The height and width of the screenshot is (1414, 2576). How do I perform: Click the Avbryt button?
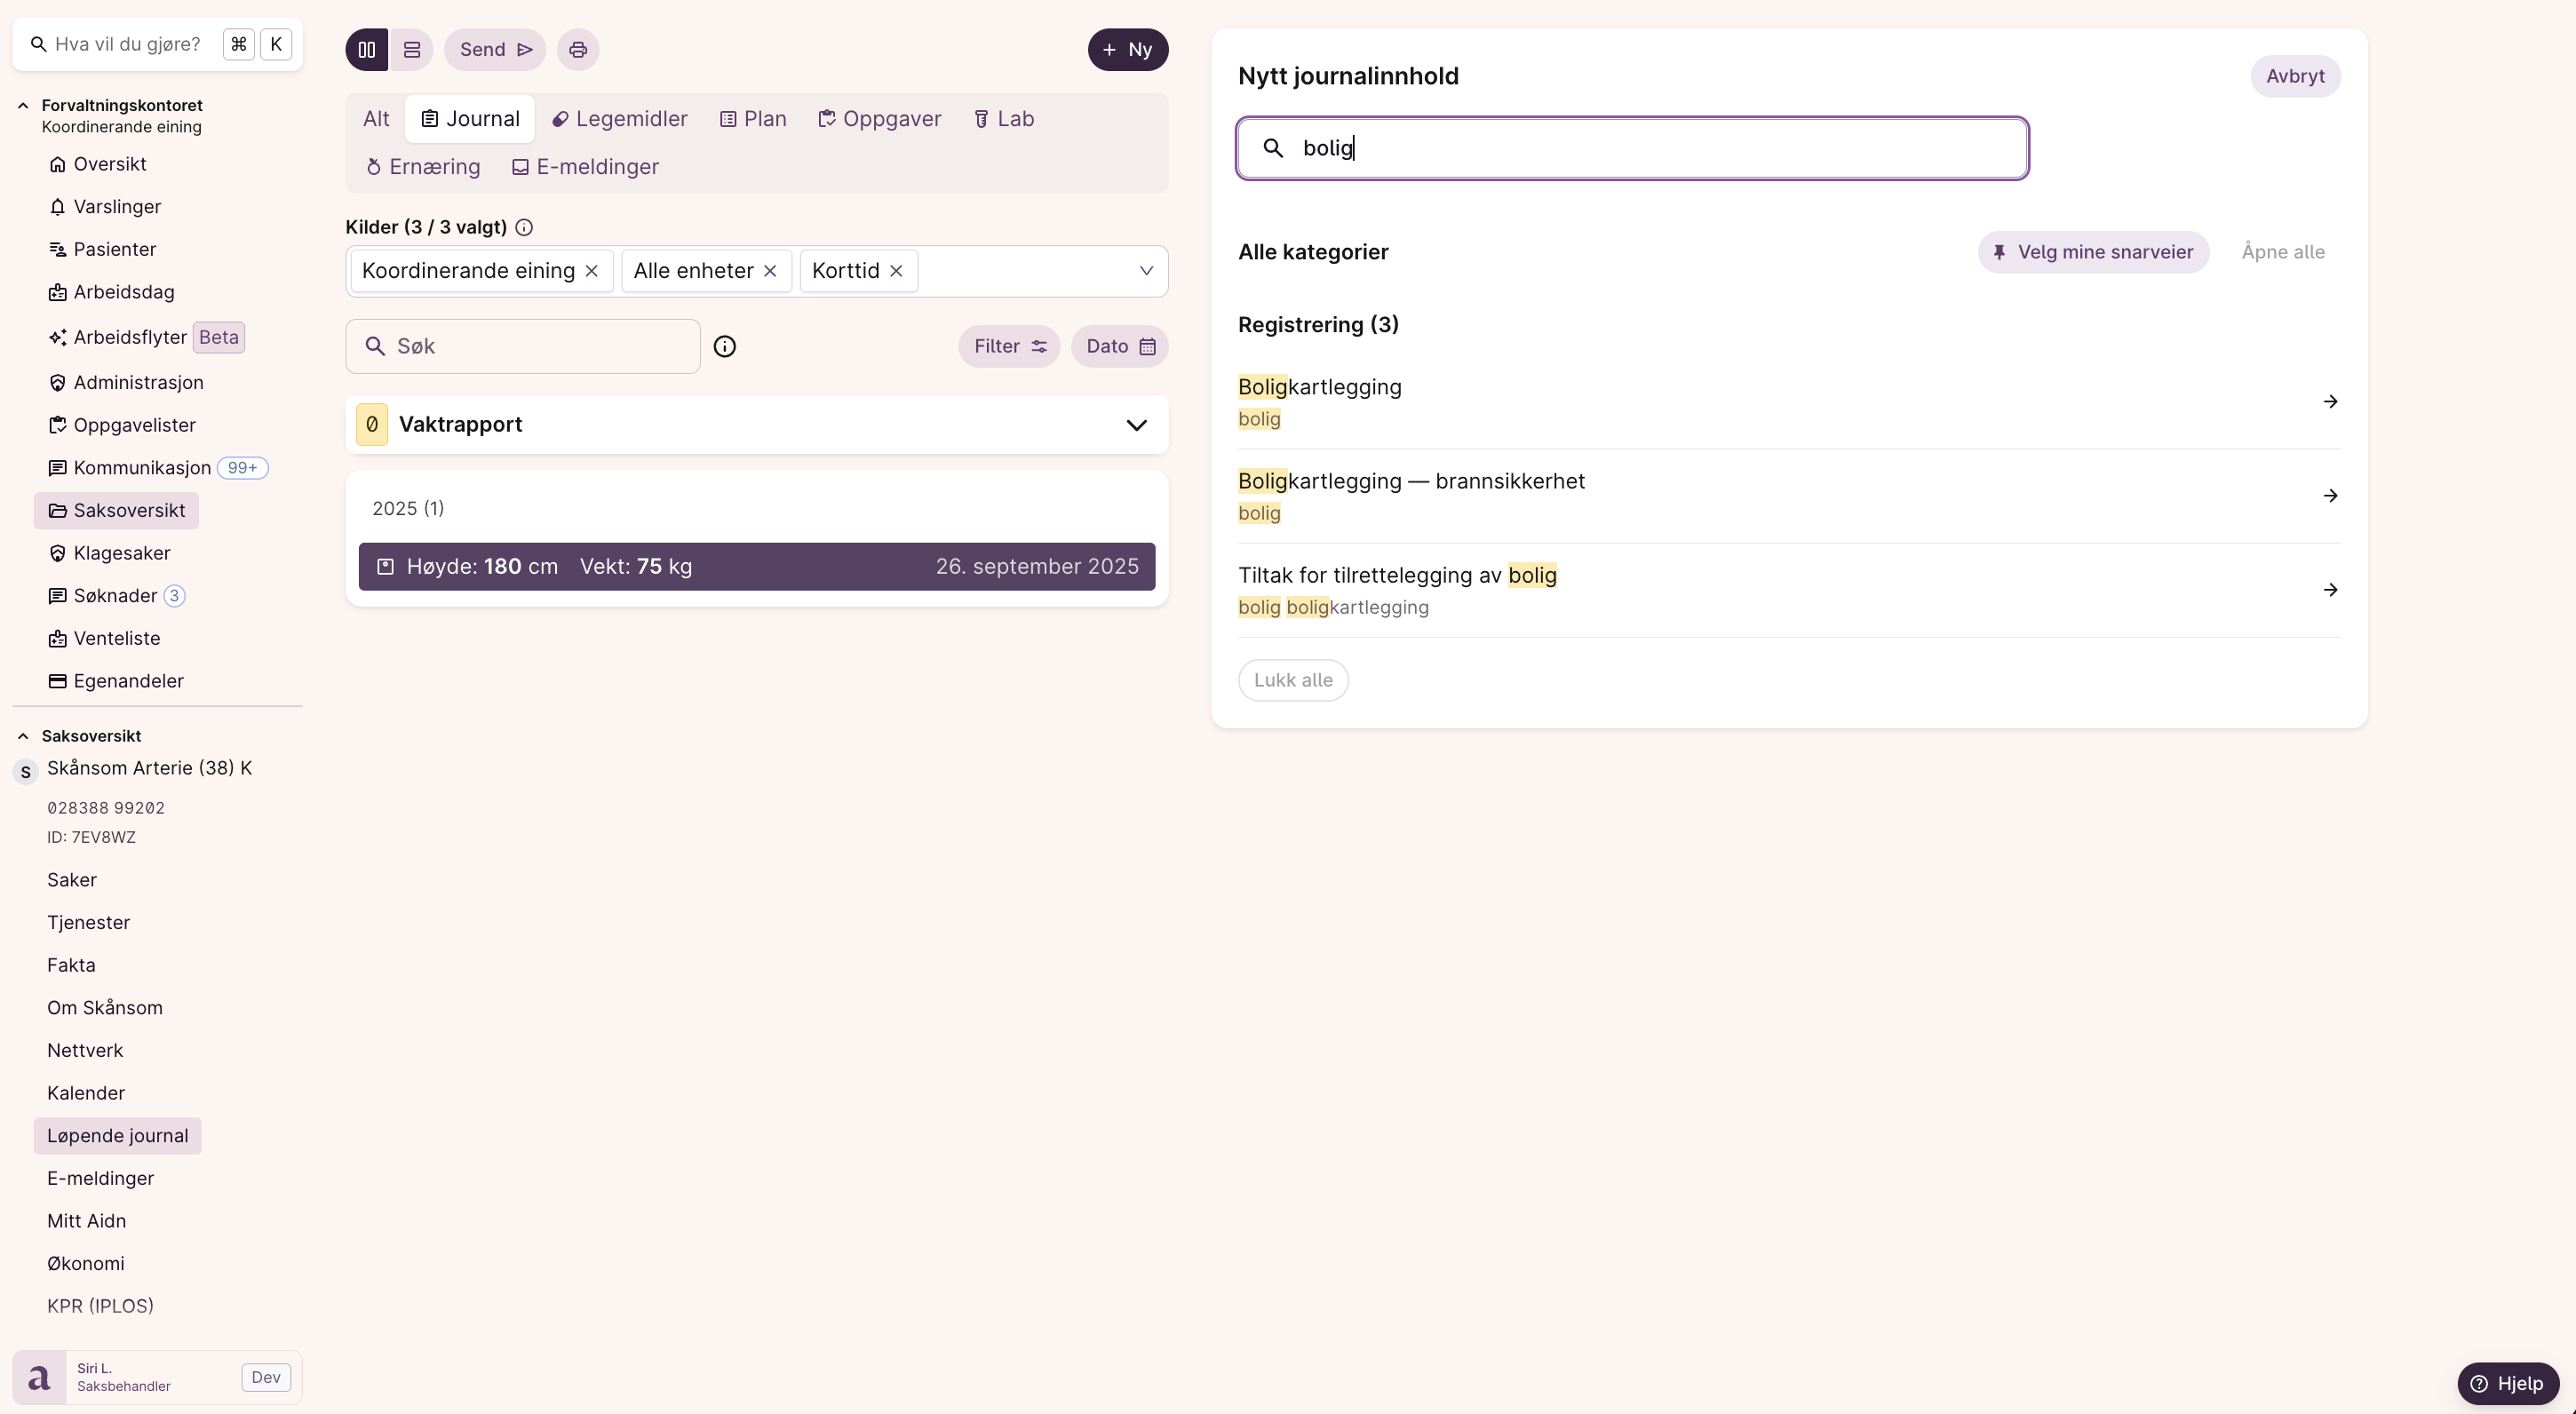2295,77
